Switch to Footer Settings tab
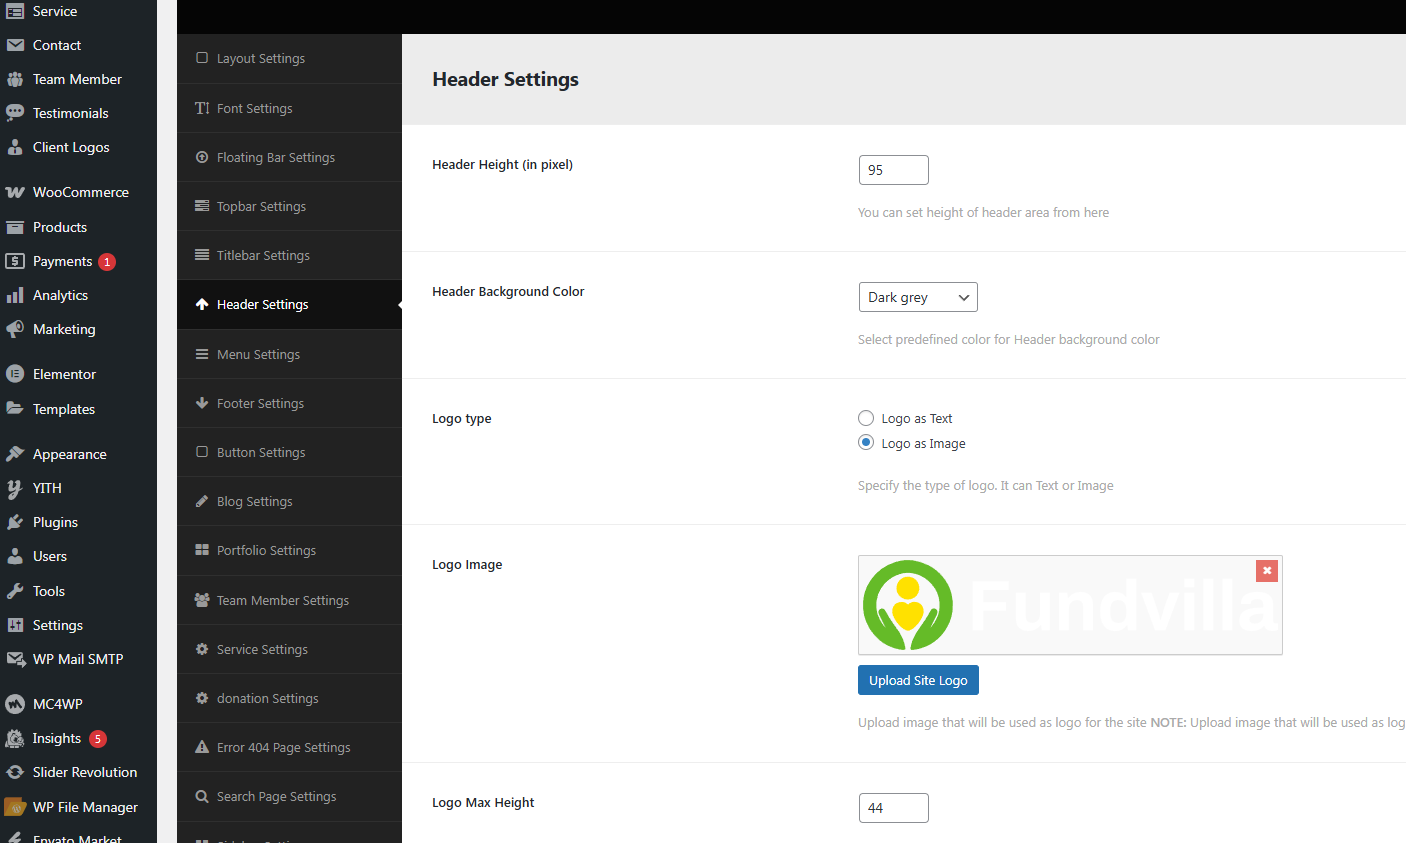1406x843 pixels. point(260,403)
